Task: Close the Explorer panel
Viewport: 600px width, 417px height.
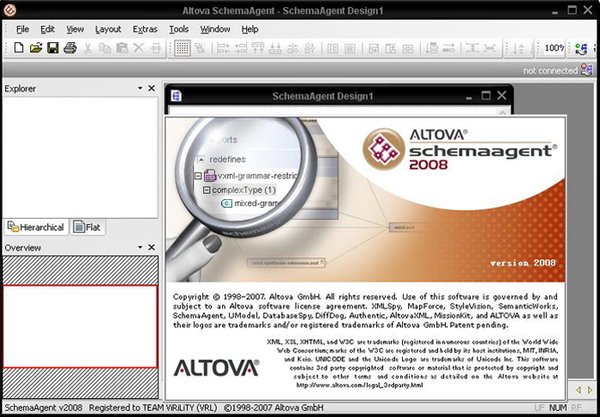Action: [152, 89]
